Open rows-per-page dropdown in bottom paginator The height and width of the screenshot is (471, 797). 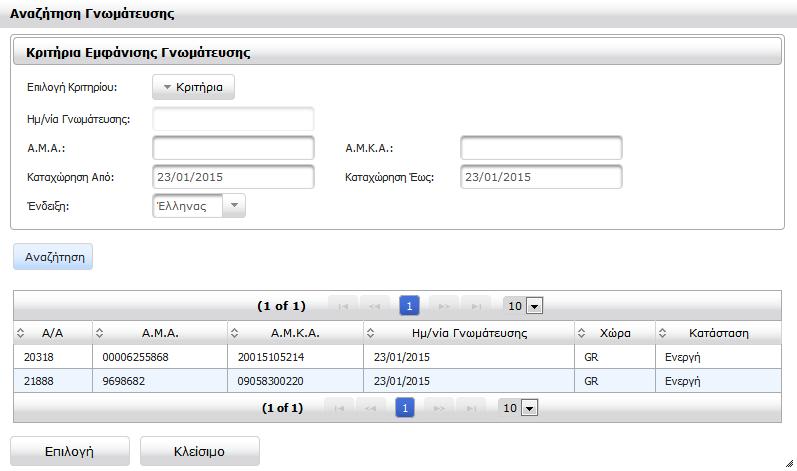point(530,409)
